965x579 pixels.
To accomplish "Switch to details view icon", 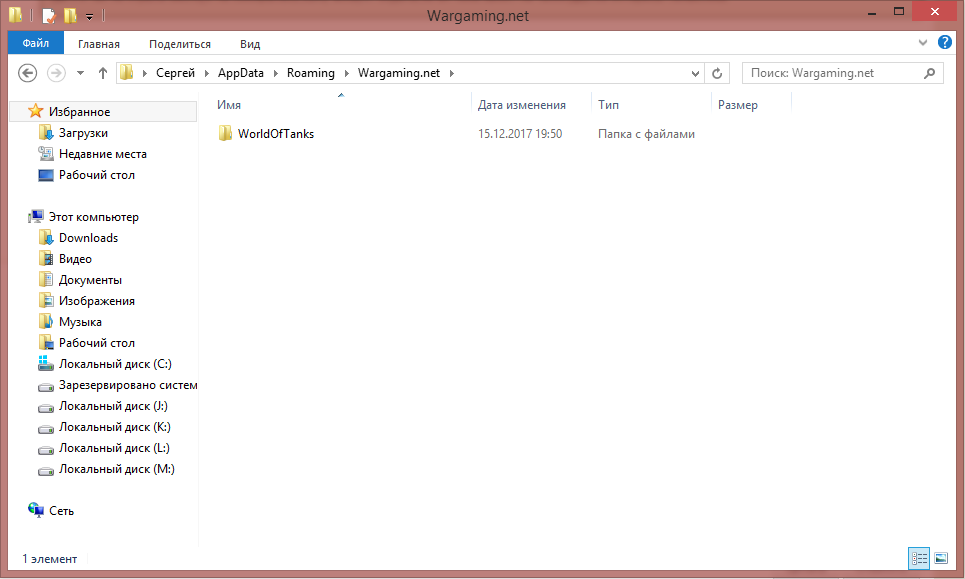I will click(919, 558).
